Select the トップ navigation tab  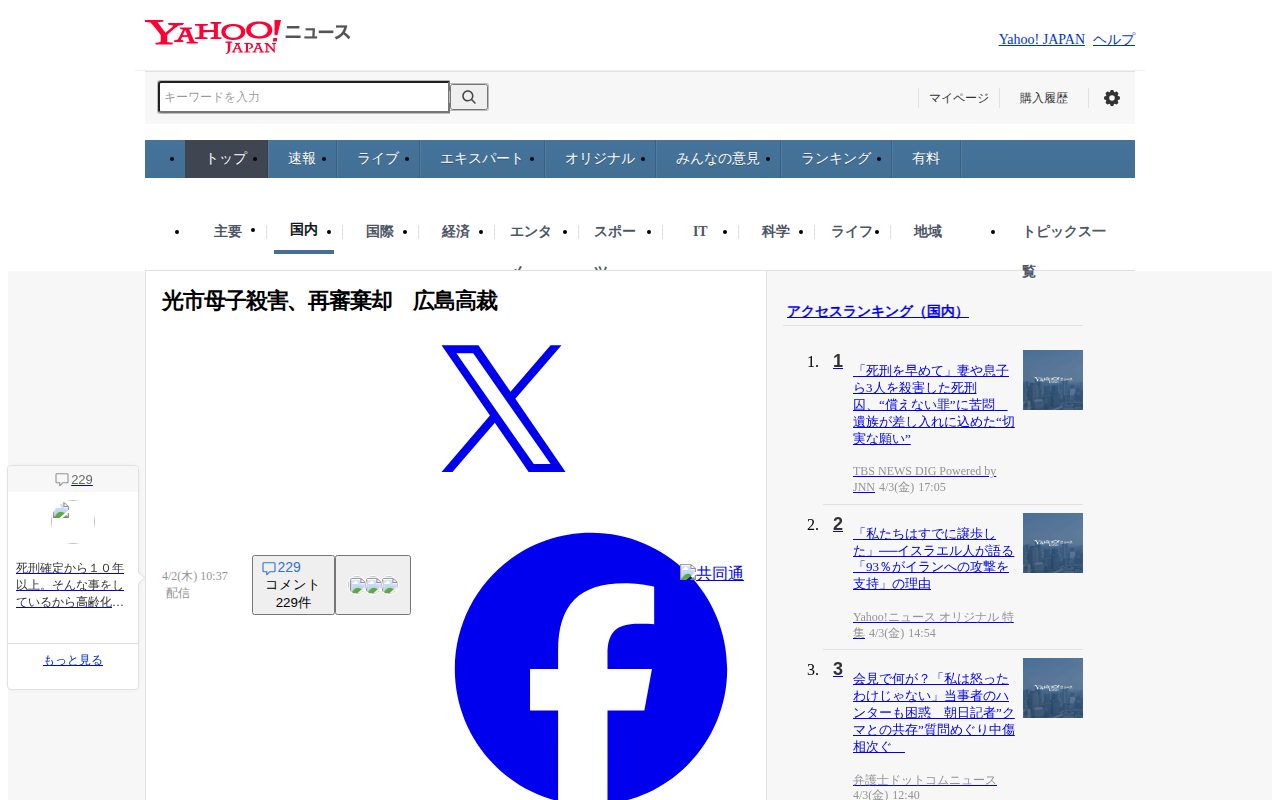point(226,159)
